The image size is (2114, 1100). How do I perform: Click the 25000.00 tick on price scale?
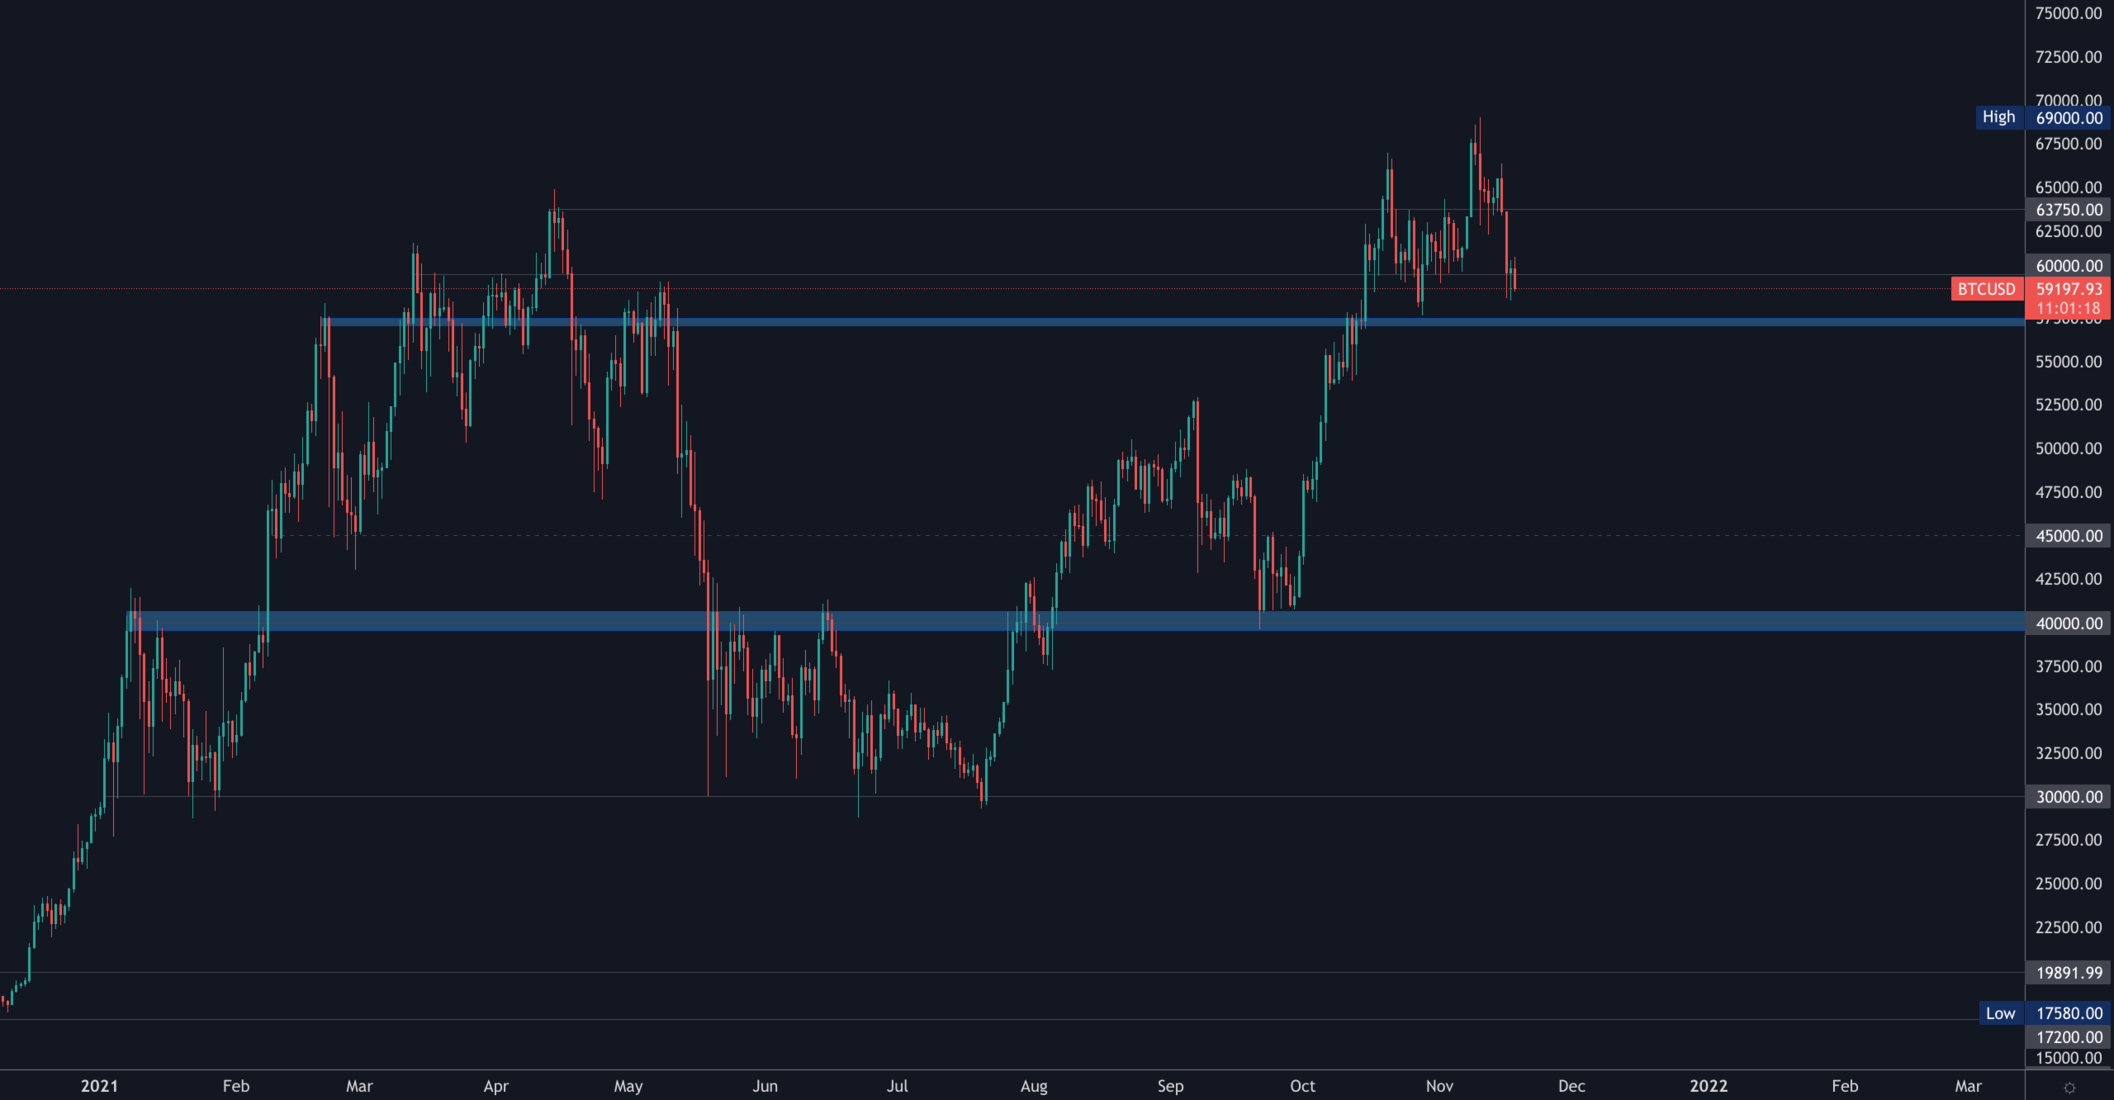[x=2069, y=884]
